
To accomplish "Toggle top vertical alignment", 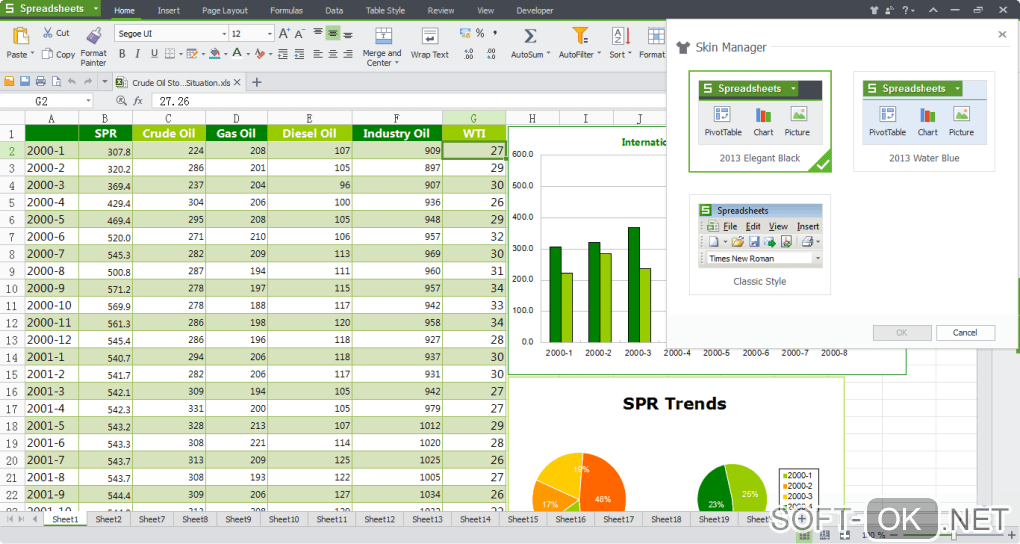I will click(x=317, y=33).
